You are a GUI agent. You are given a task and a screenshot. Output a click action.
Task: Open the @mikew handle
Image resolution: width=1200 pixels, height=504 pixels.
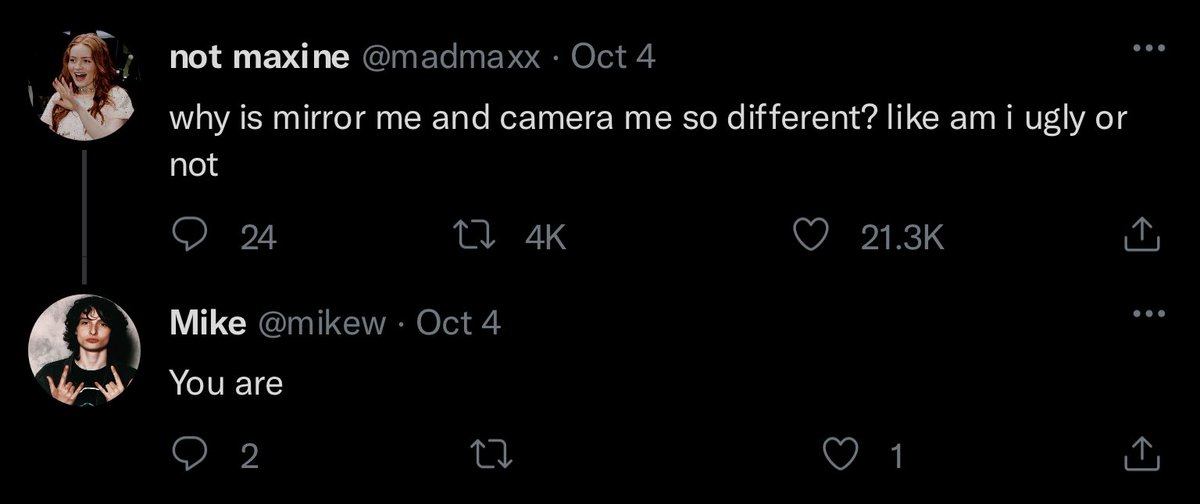pos(322,323)
